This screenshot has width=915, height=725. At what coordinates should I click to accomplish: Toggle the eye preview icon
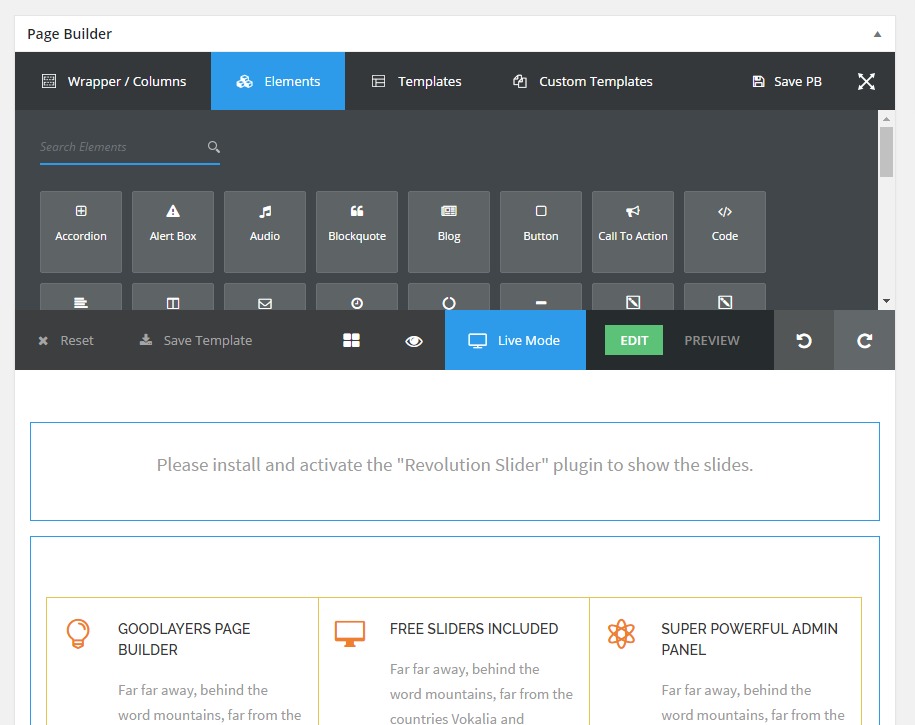(x=414, y=341)
